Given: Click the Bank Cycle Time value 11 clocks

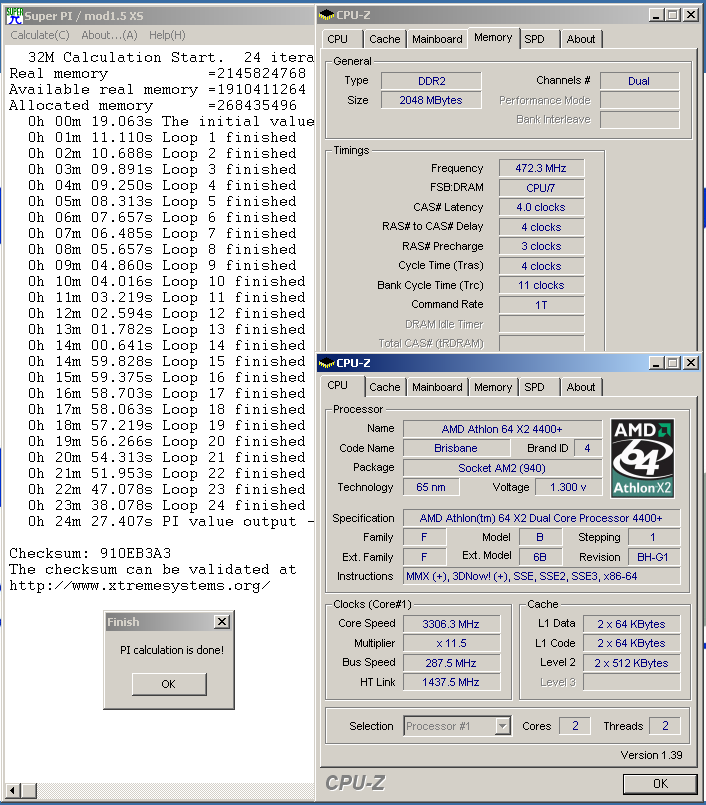Looking at the screenshot, I should click(541, 285).
